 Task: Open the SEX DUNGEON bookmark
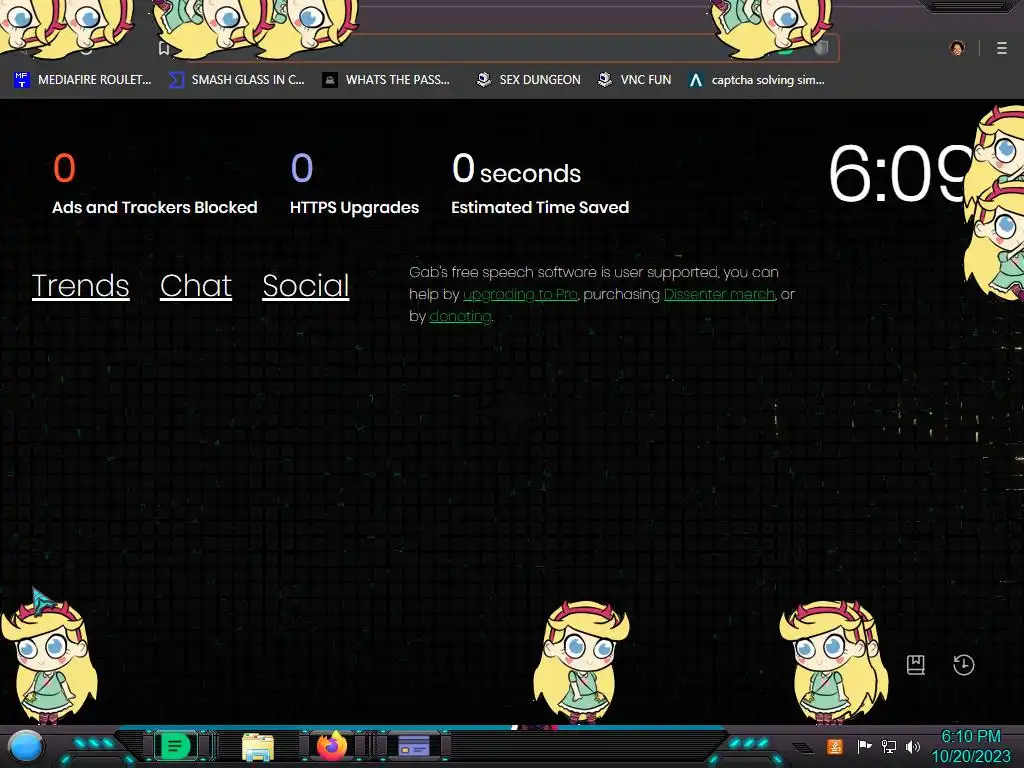[528, 80]
